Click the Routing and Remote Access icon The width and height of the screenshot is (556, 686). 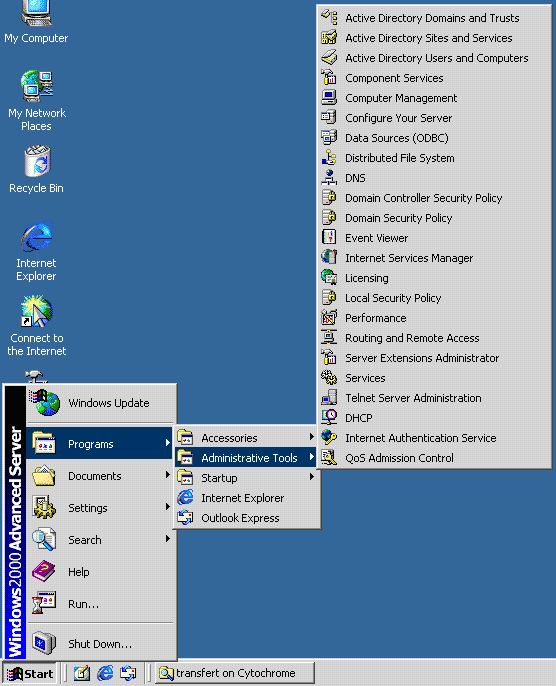click(x=329, y=338)
